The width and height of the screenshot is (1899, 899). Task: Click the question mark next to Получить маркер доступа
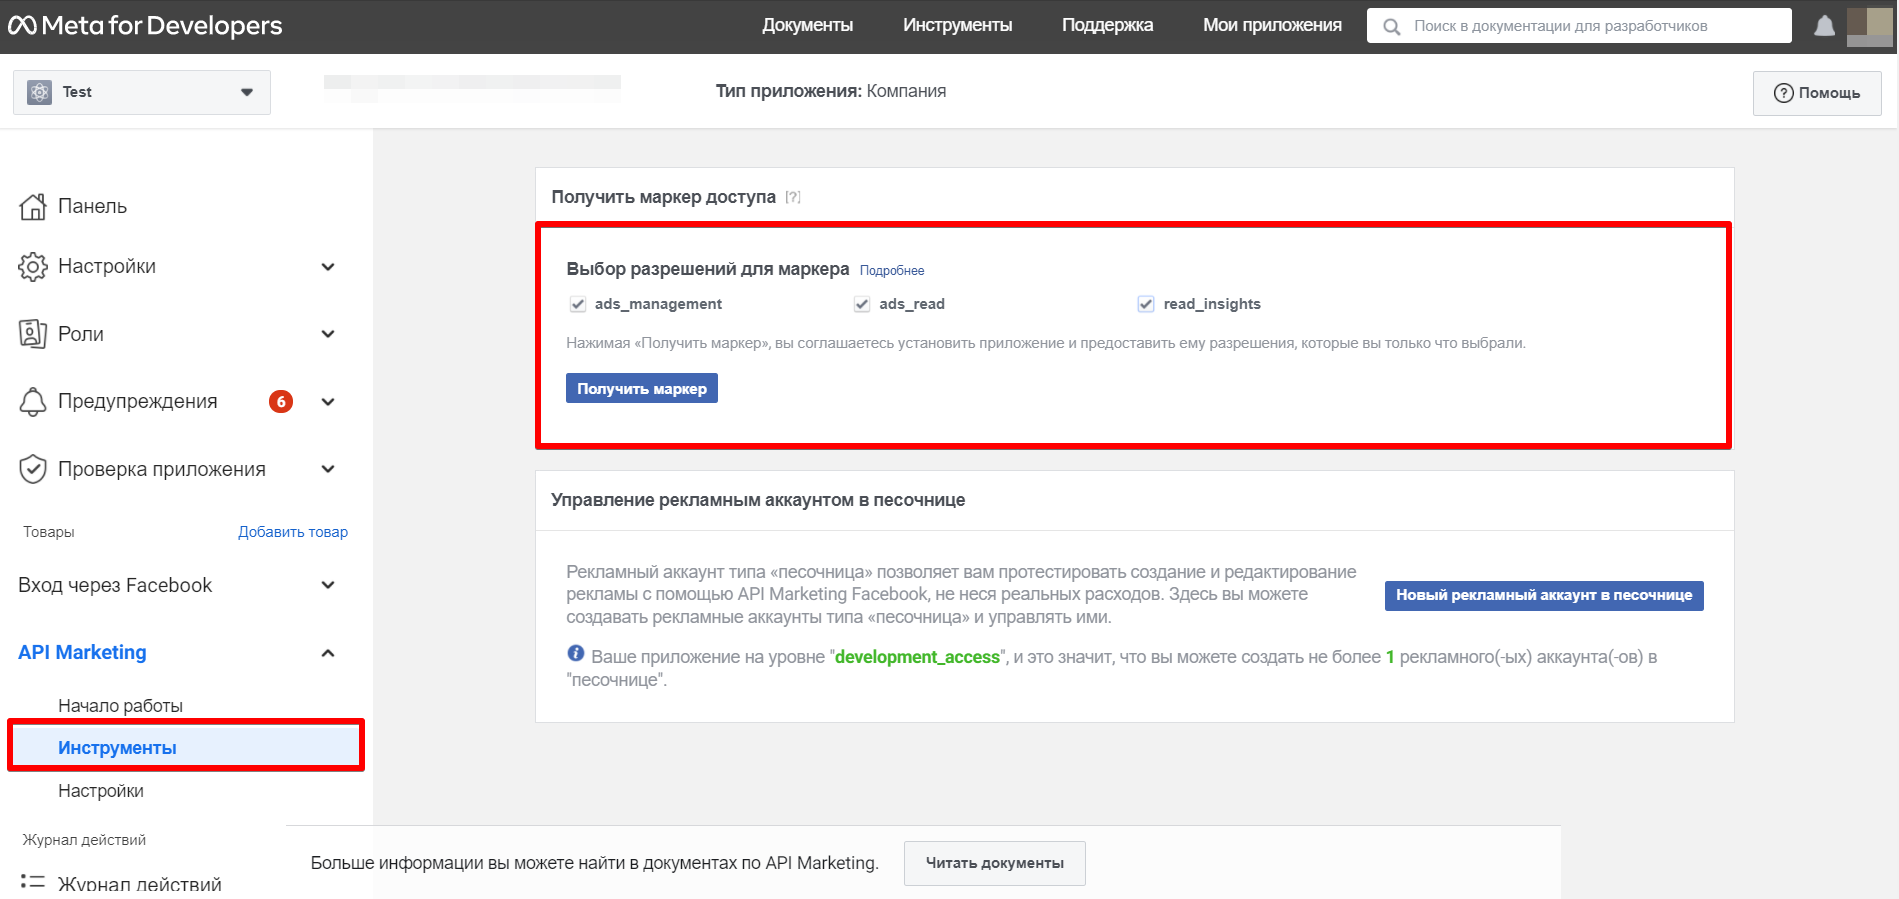click(x=793, y=197)
